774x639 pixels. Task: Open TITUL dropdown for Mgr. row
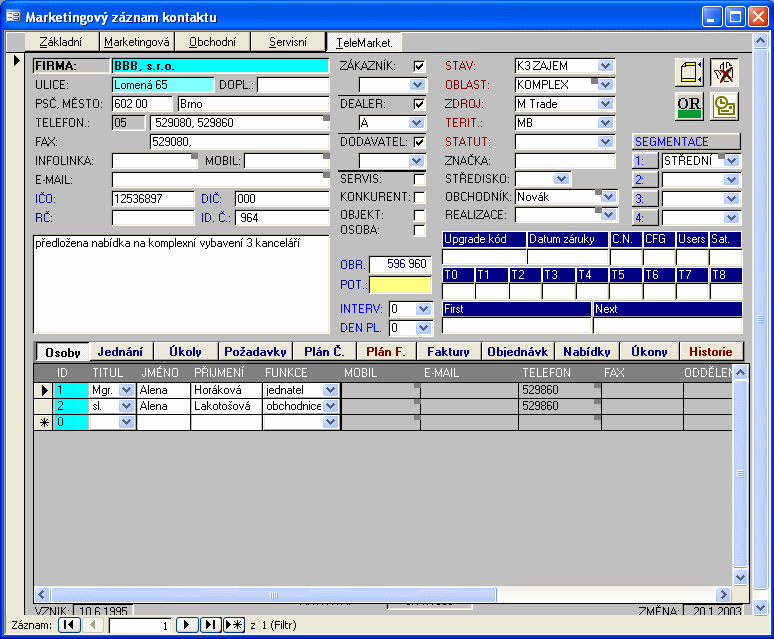(x=126, y=390)
